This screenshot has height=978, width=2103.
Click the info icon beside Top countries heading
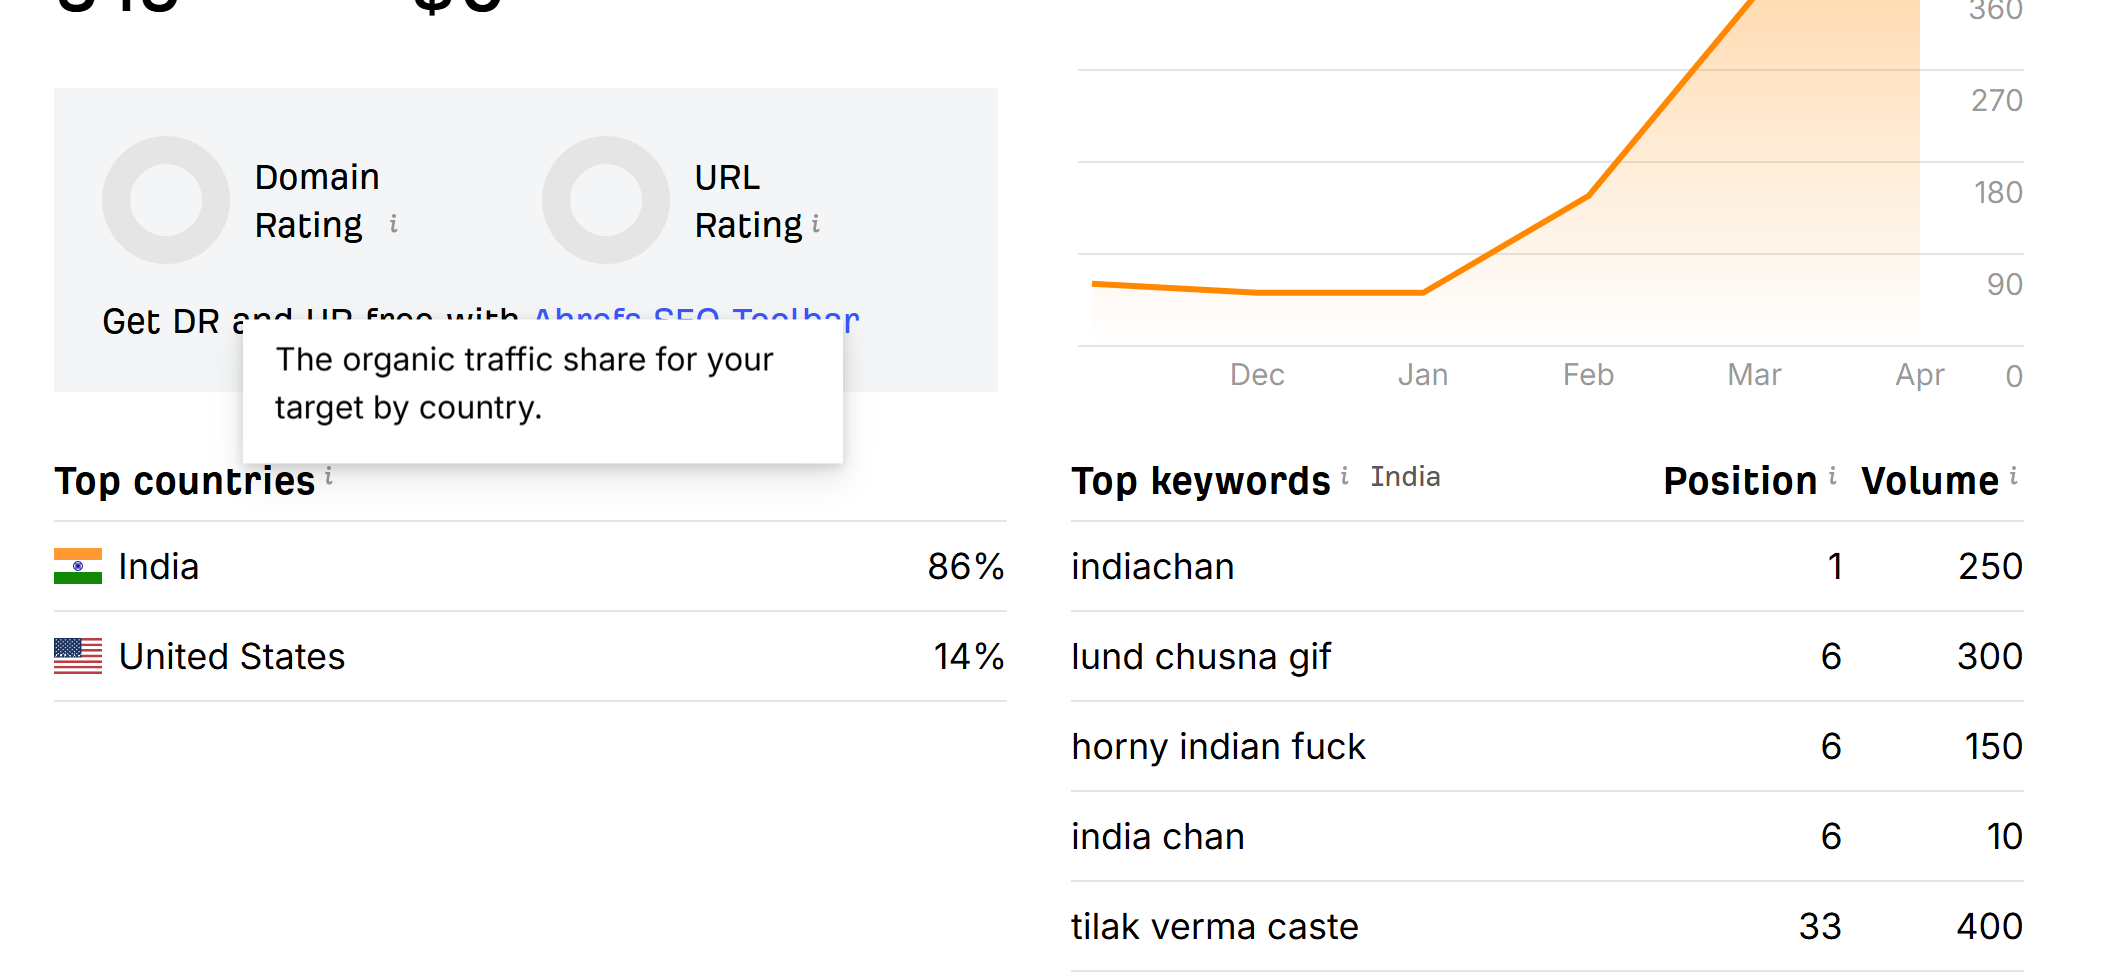tap(329, 477)
